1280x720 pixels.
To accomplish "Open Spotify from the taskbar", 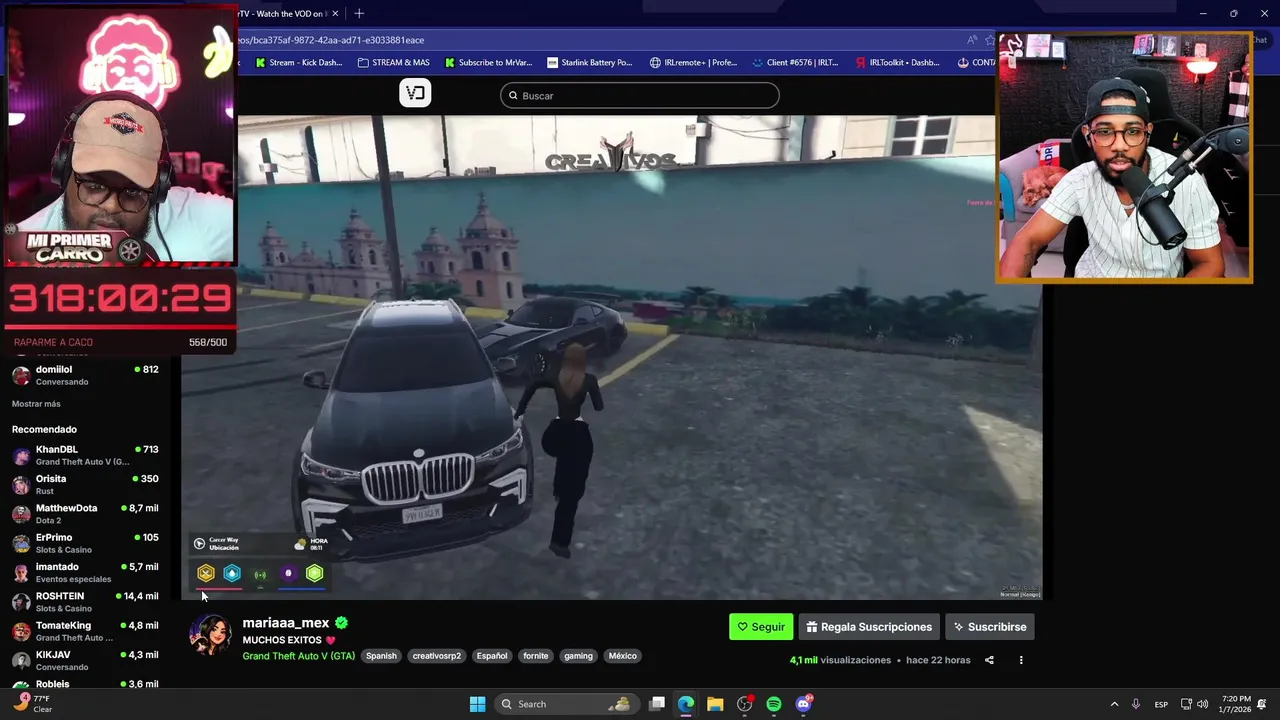I will tap(774, 704).
